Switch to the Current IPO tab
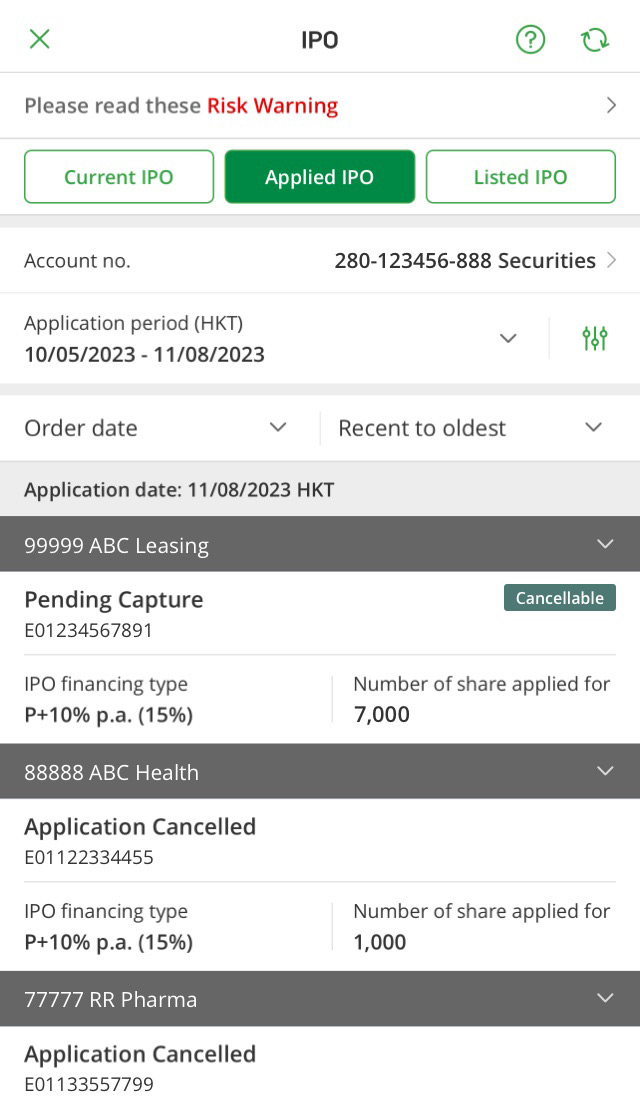The width and height of the screenshot is (640, 1100). [x=119, y=177]
